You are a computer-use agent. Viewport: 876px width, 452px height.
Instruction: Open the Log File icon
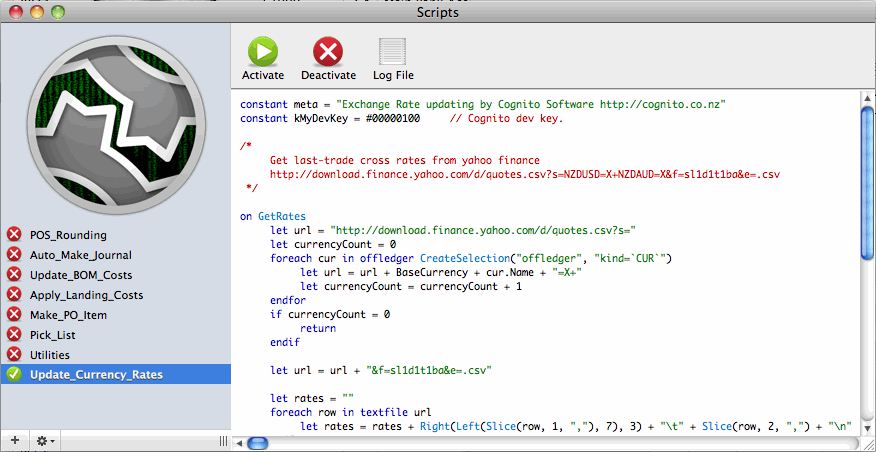tap(393, 51)
